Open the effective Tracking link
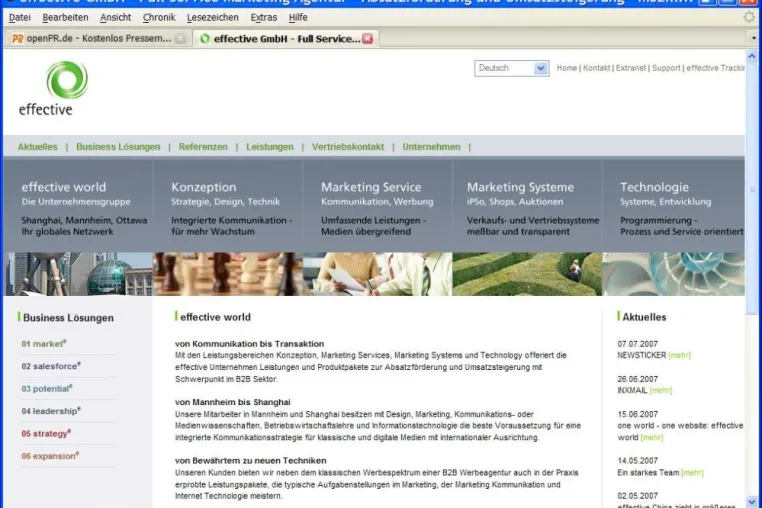The image size is (762, 508). click(x=715, y=68)
